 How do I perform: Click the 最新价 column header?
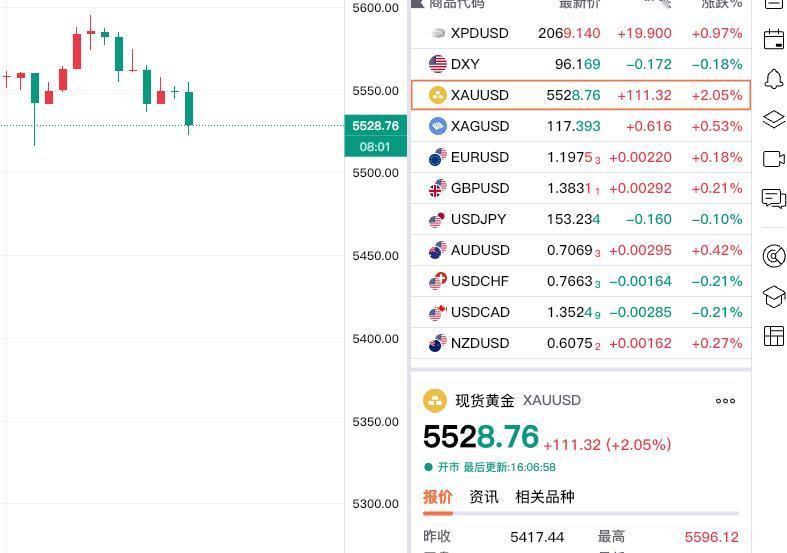click(580, 4)
